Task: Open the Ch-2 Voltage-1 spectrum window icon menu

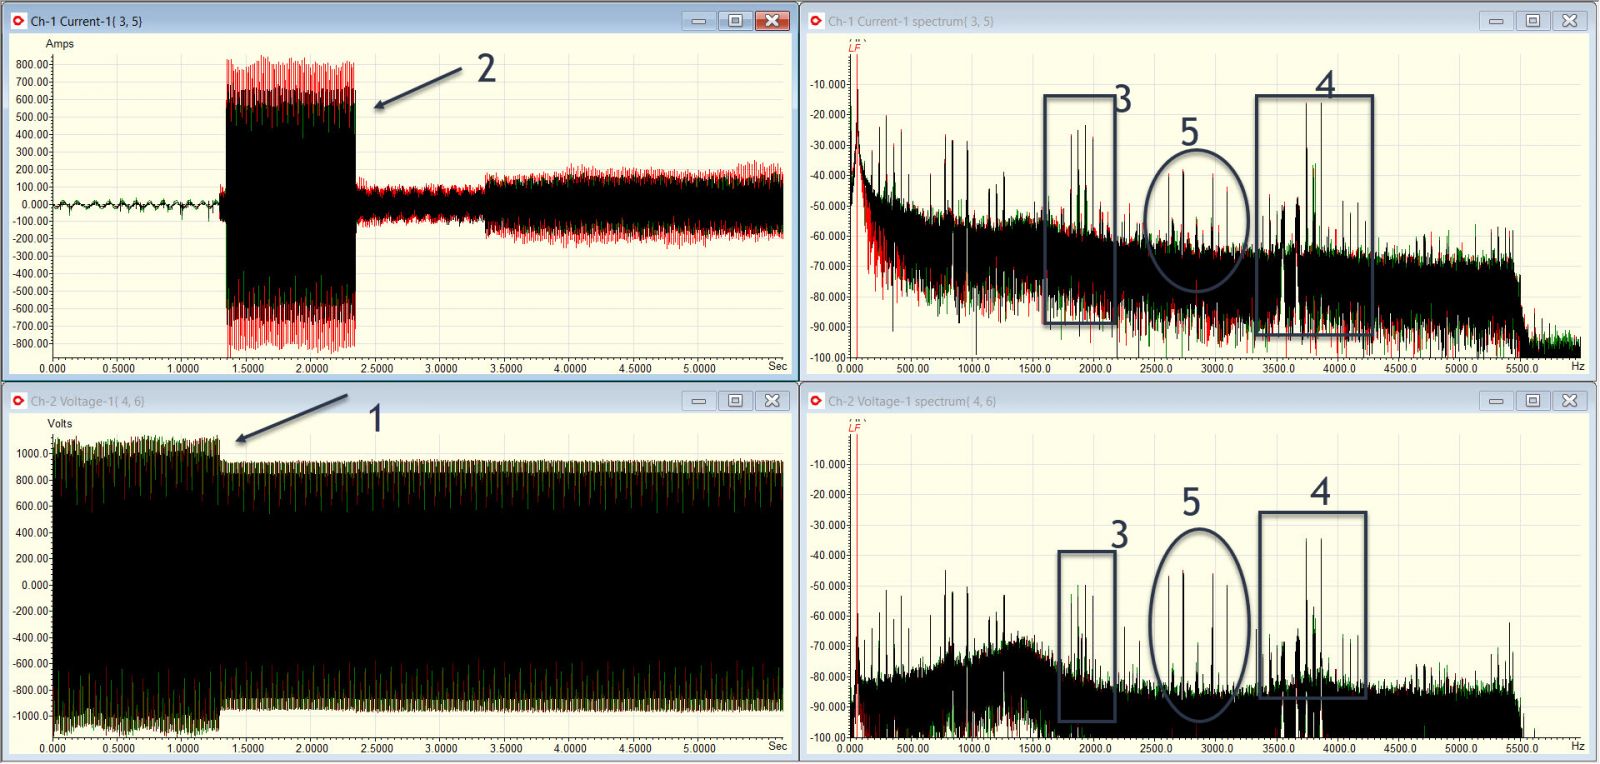Action: coord(816,401)
